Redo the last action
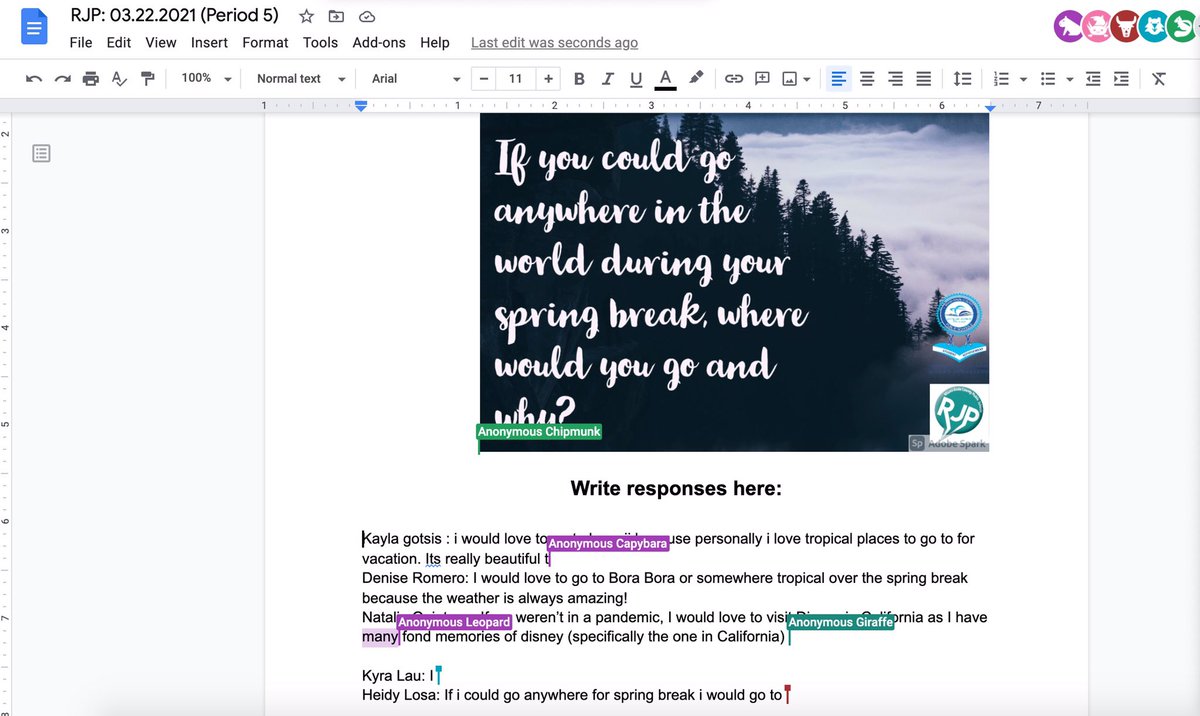Image resolution: width=1200 pixels, height=716 pixels. [x=63, y=78]
